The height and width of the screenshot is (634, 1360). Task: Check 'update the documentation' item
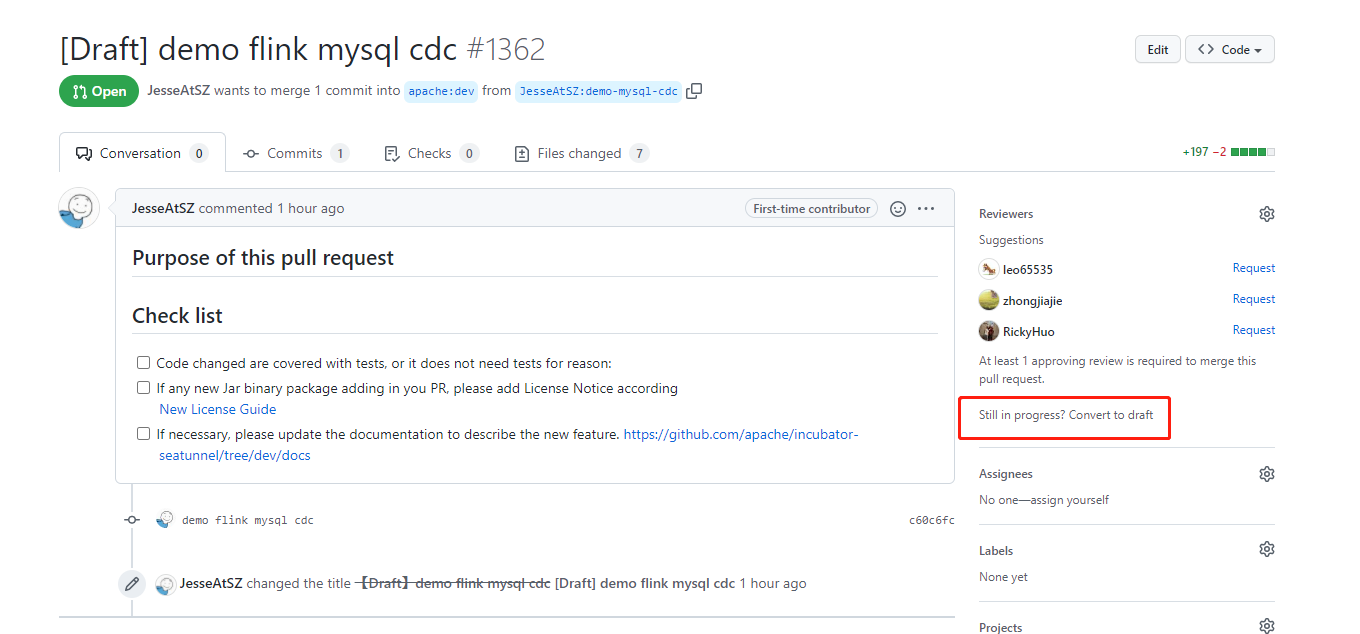tap(144, 434)
